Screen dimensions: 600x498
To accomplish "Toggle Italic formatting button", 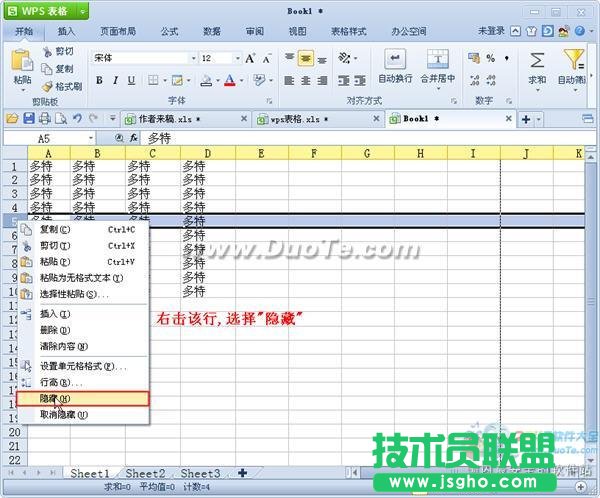I will point(116,81).
